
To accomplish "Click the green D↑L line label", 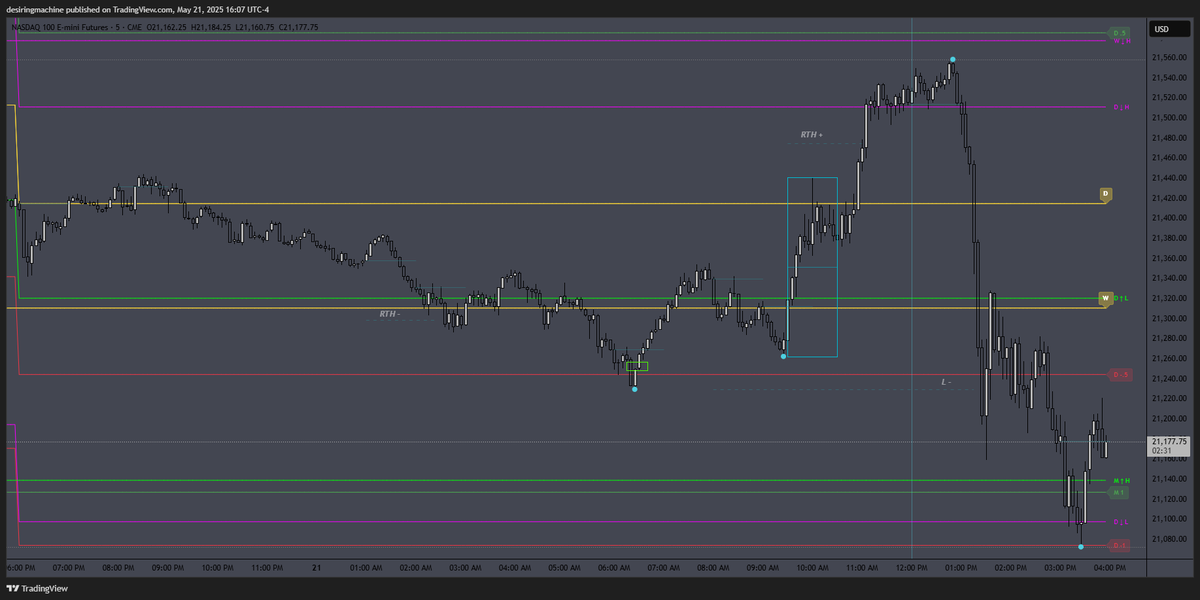I will (1122, 298).
